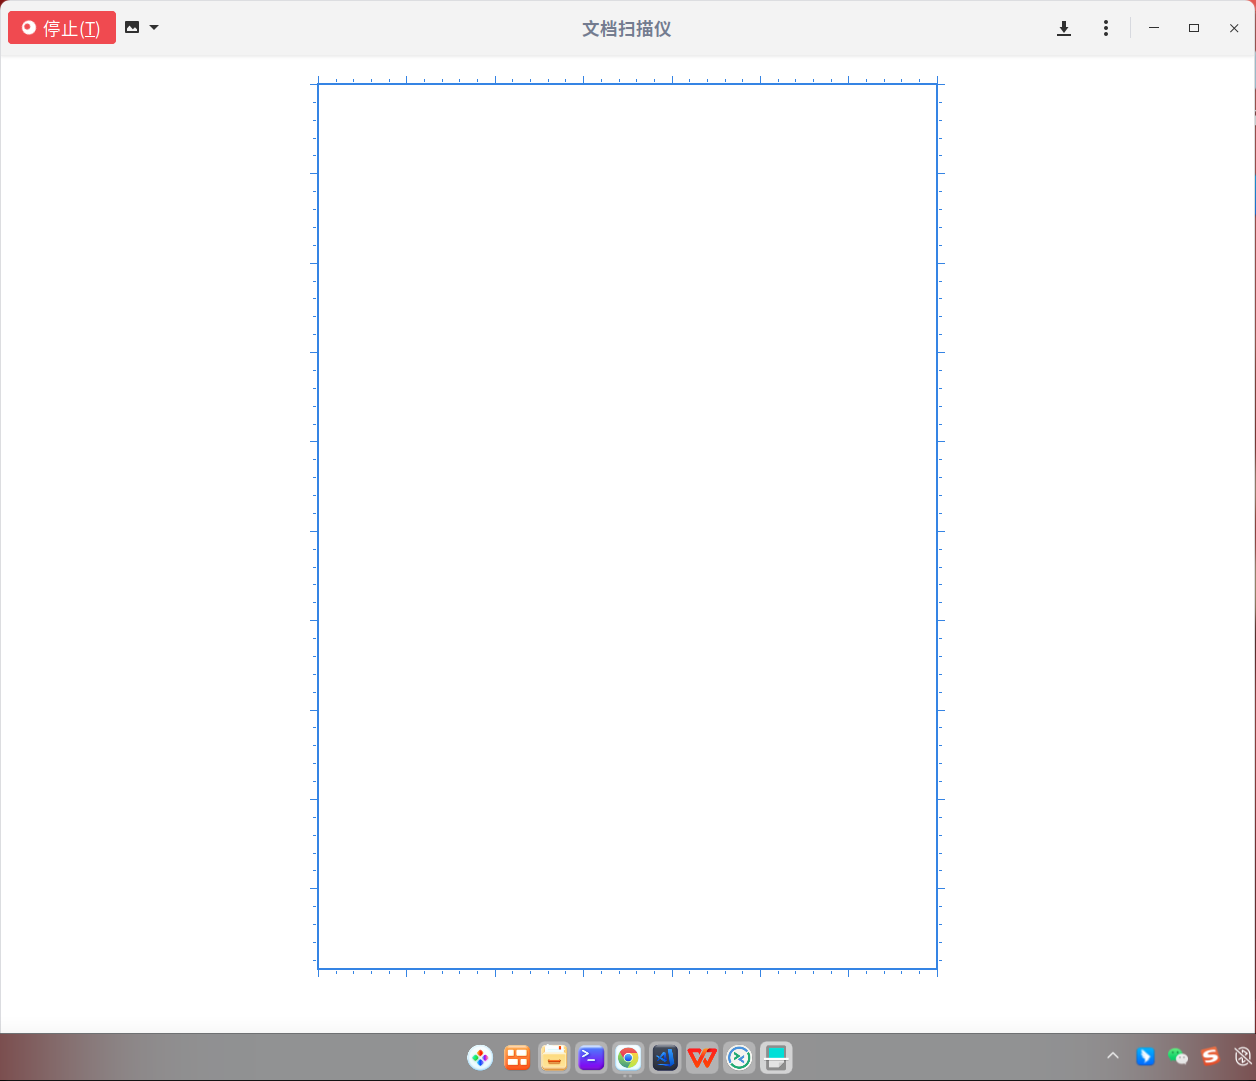Launch WPS Office from the dock
Viewport: 1256px width, 1081px height.
[x=702, y=1057]
